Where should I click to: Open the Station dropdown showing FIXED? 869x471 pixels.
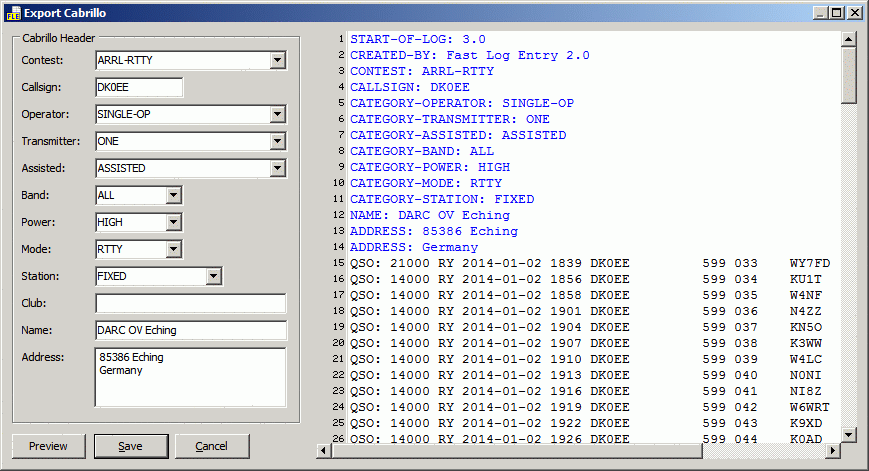(x=213, y=277)
